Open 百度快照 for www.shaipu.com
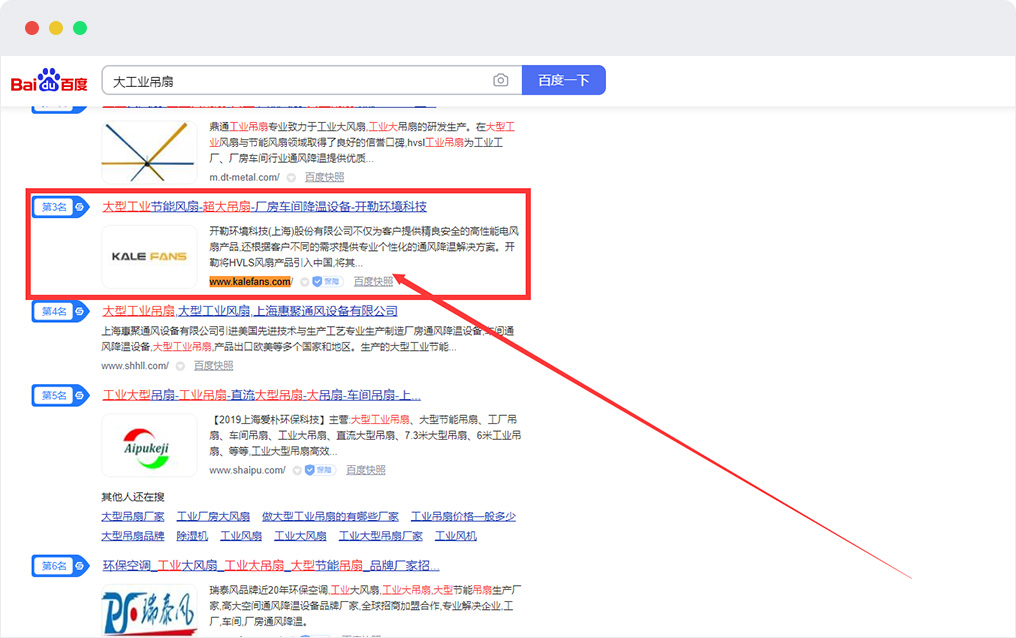The image size is (1016, 638). (365, 470)
